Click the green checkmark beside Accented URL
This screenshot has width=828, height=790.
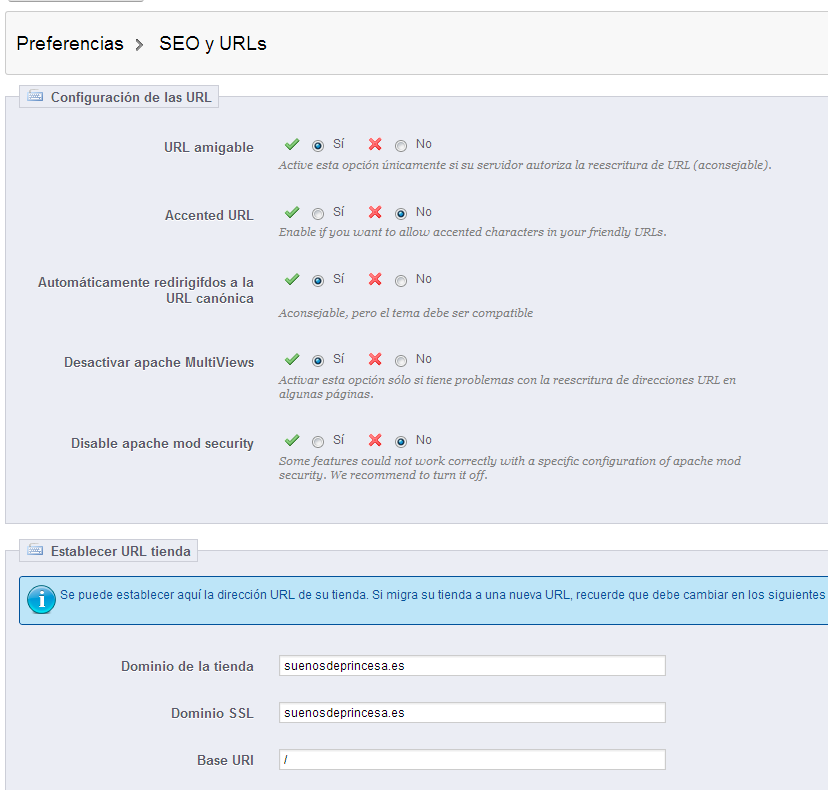[x=292, y=212]
